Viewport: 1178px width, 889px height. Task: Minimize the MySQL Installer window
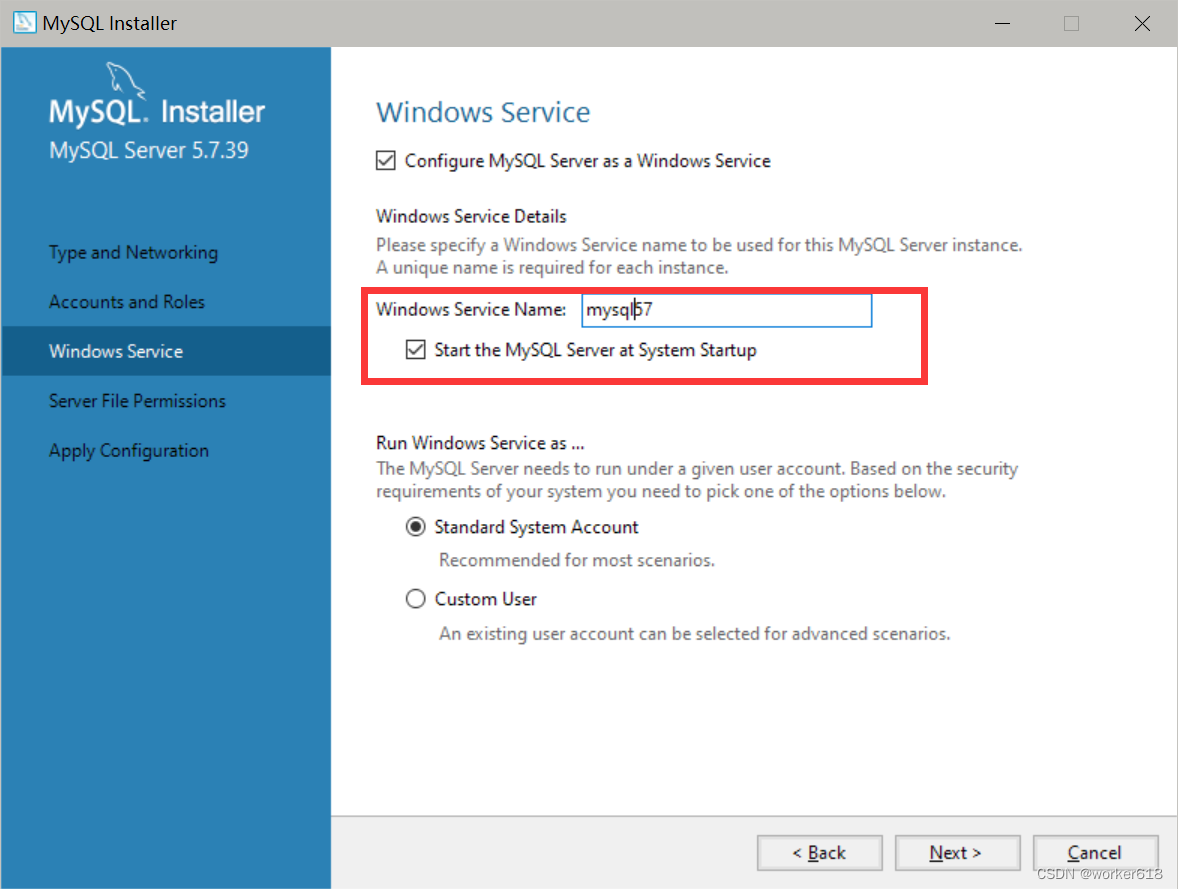[1002, 23]
